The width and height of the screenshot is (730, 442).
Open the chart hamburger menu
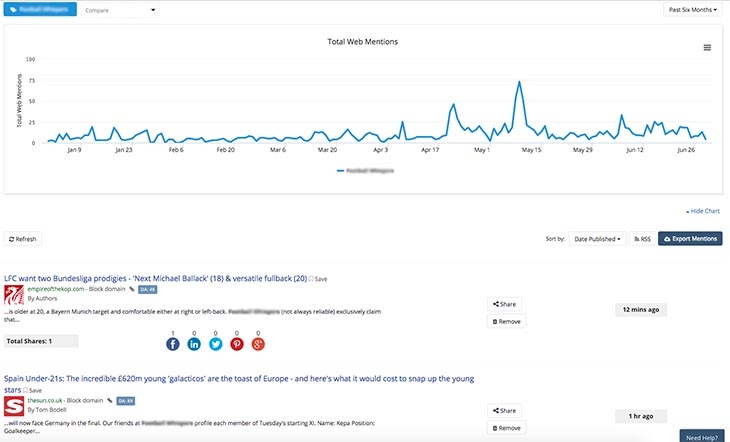(x=707, y=48)
